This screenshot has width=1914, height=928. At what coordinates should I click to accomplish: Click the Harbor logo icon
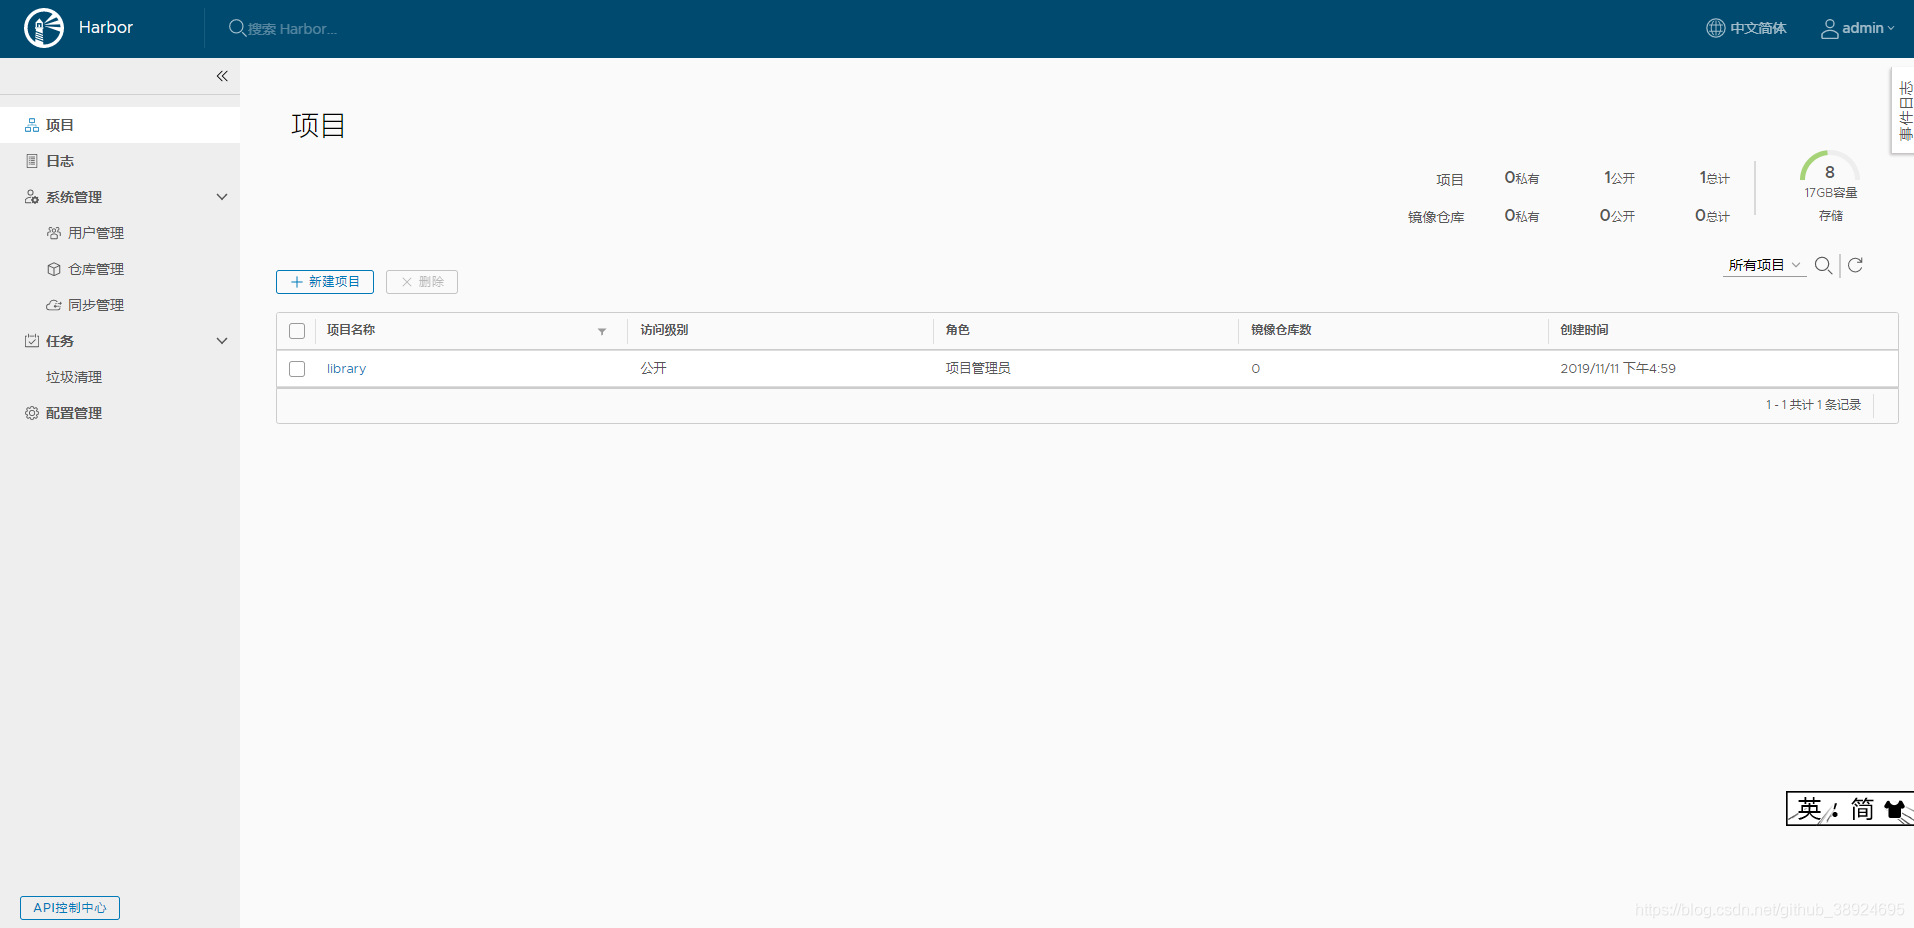pos(44,28)
